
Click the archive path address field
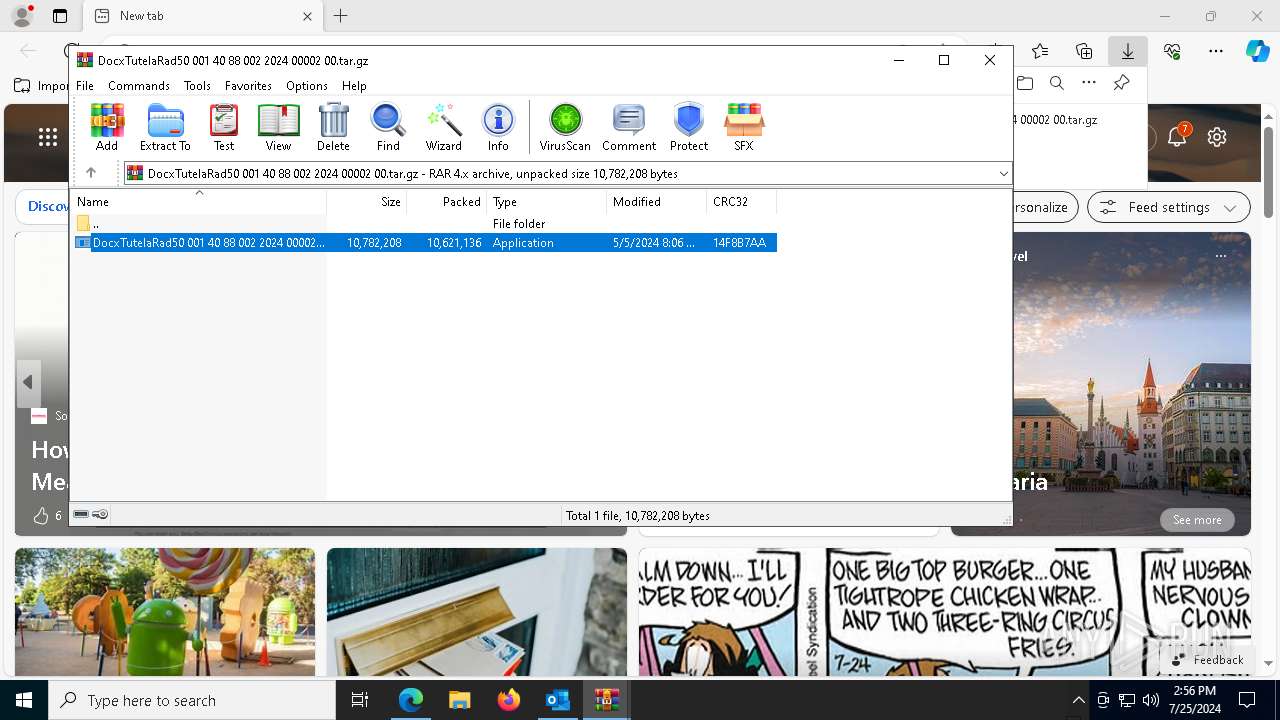[567, 174]
